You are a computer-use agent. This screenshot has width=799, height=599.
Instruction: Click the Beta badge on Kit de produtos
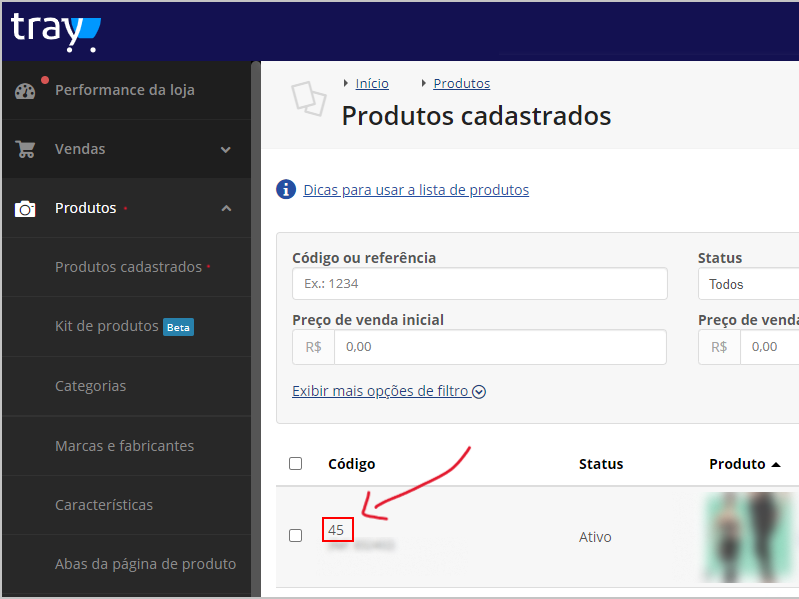pos(178,328)
